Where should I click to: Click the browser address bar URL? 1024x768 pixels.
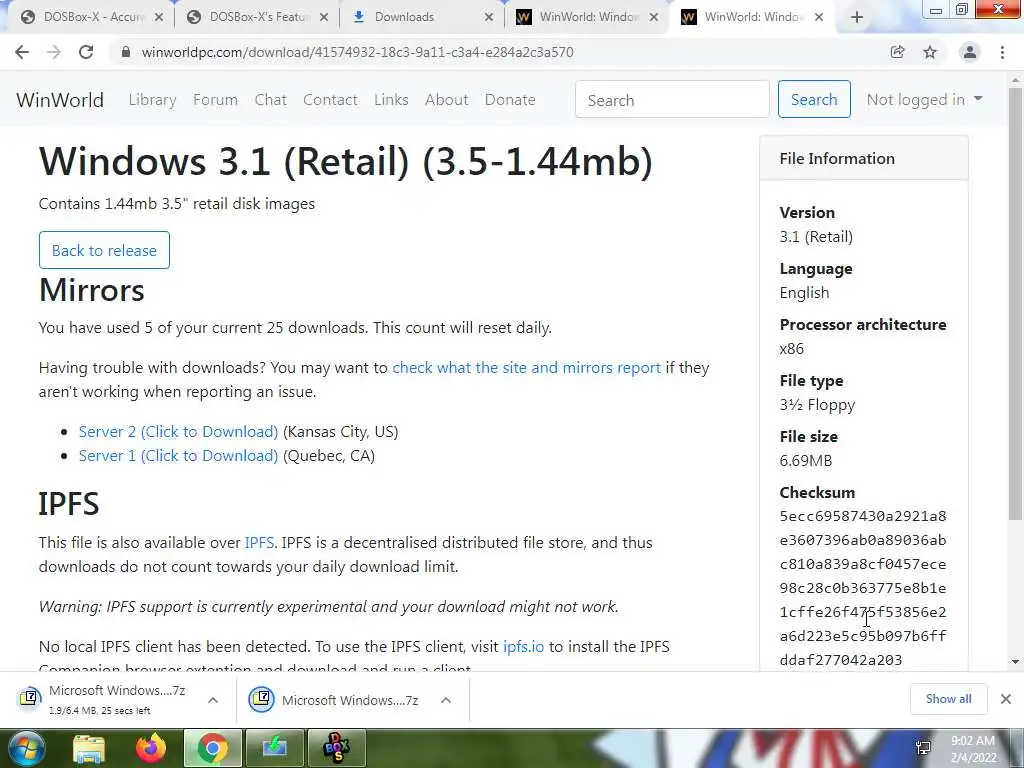coord(357,52)
